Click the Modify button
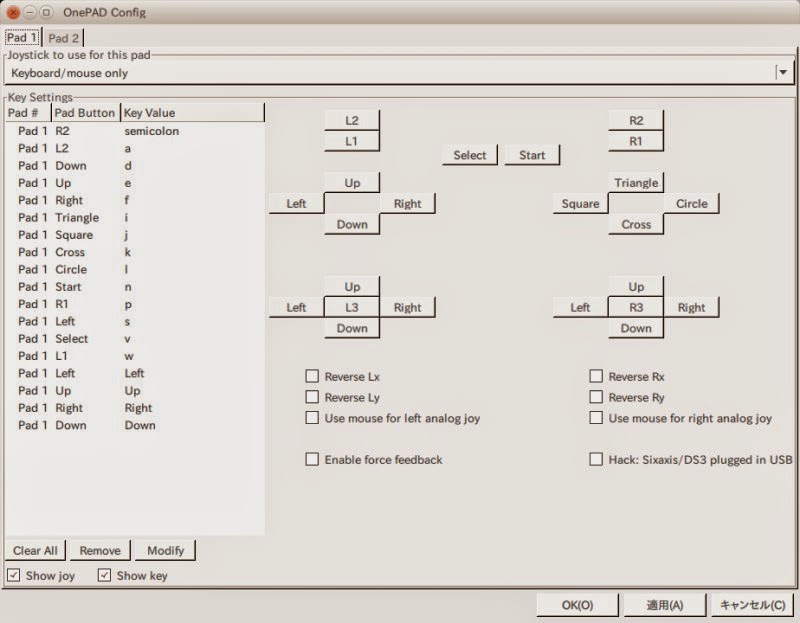 165,551
